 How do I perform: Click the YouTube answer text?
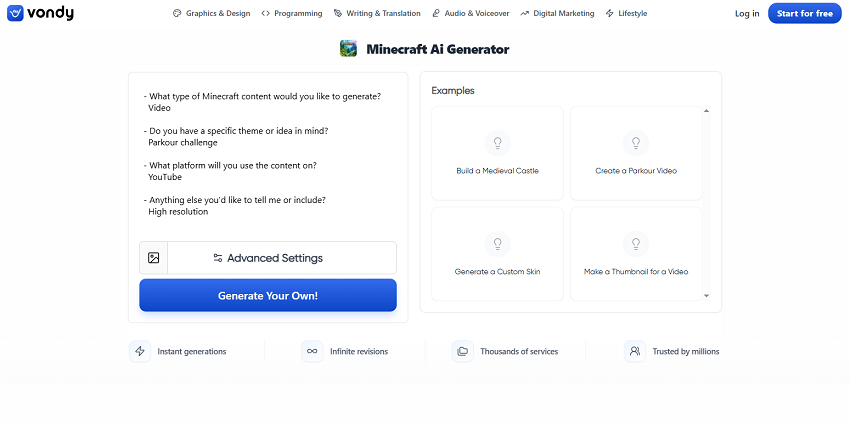tap(165, 177)
